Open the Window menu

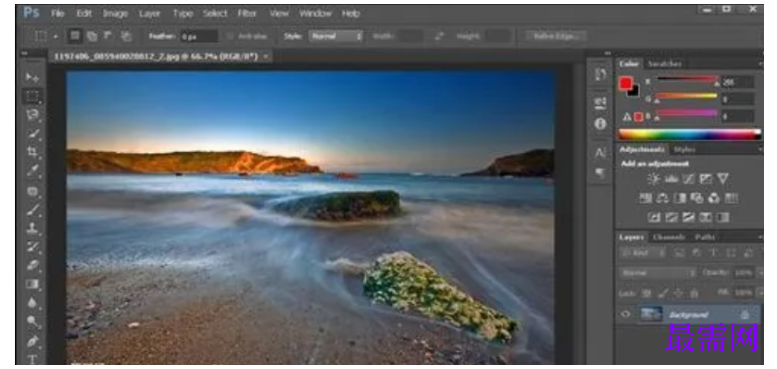315,13
